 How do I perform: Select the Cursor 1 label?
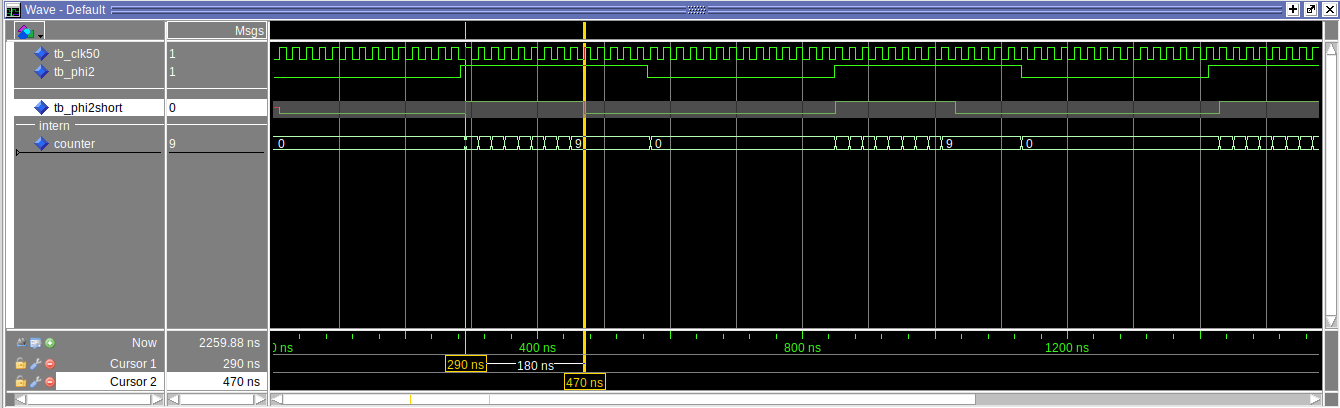click(133, 364)
